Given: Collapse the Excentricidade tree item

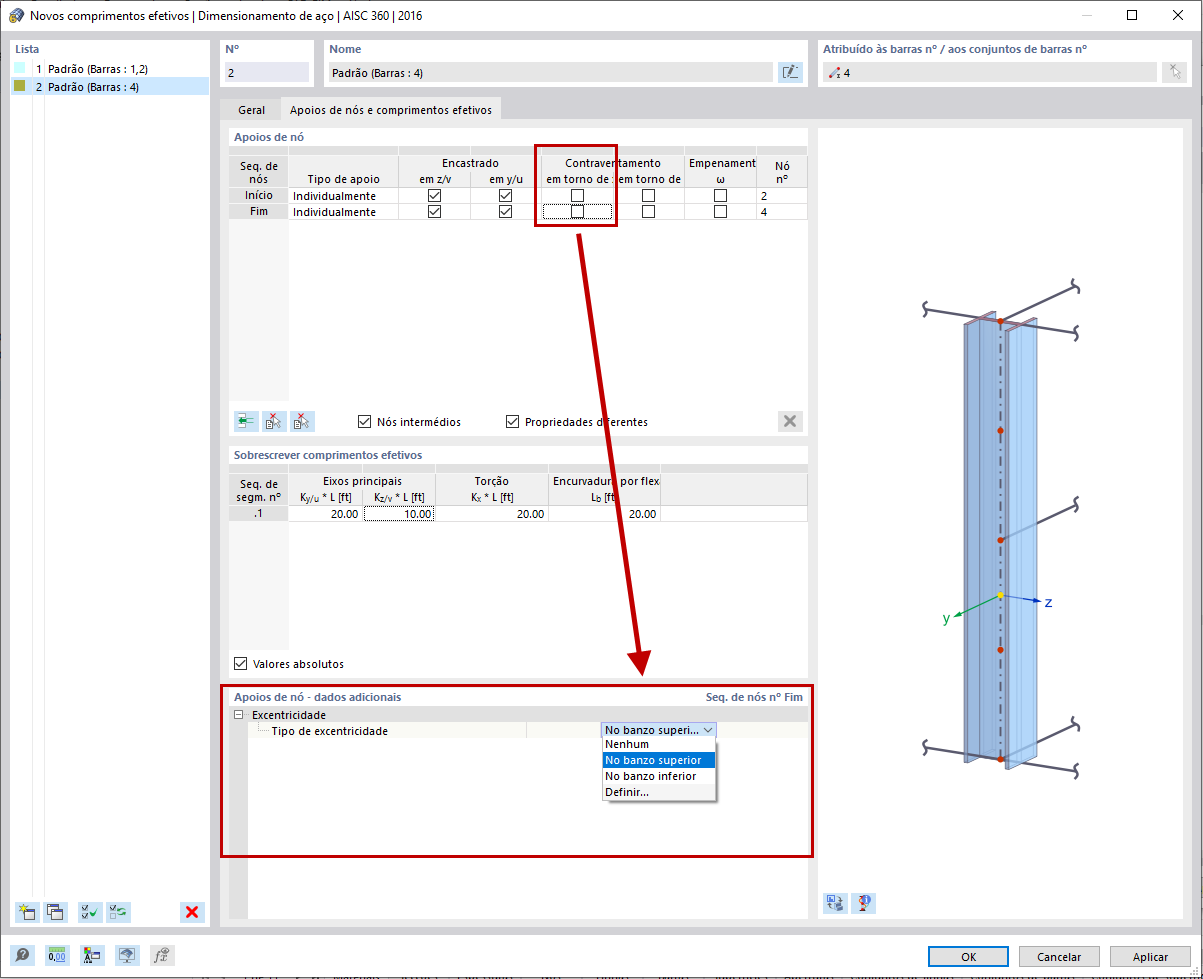Looking at the screenshot, I should 238,716.
